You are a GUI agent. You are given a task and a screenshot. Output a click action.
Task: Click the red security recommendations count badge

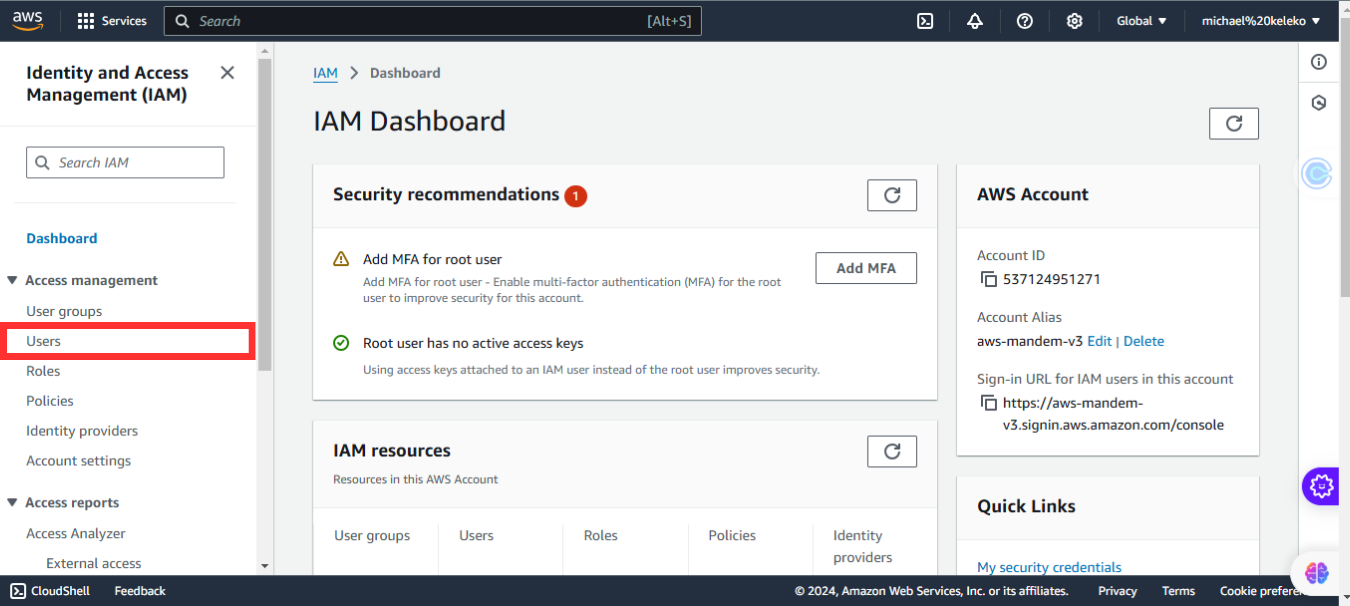[575, 196]
